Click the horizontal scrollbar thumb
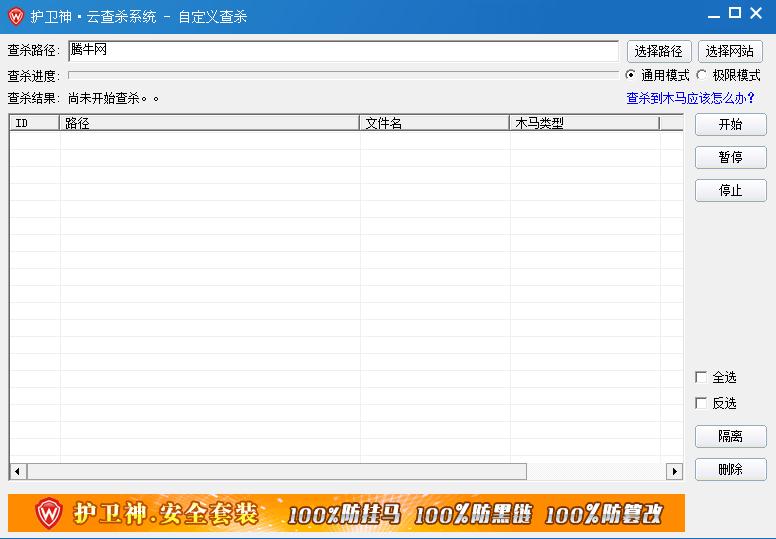Screen dimensions: 776x539 [x=277, y=472]
